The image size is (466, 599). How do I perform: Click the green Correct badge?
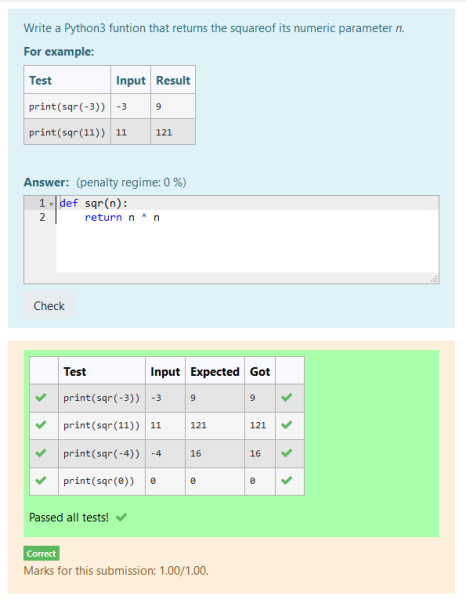click(41, 553)
